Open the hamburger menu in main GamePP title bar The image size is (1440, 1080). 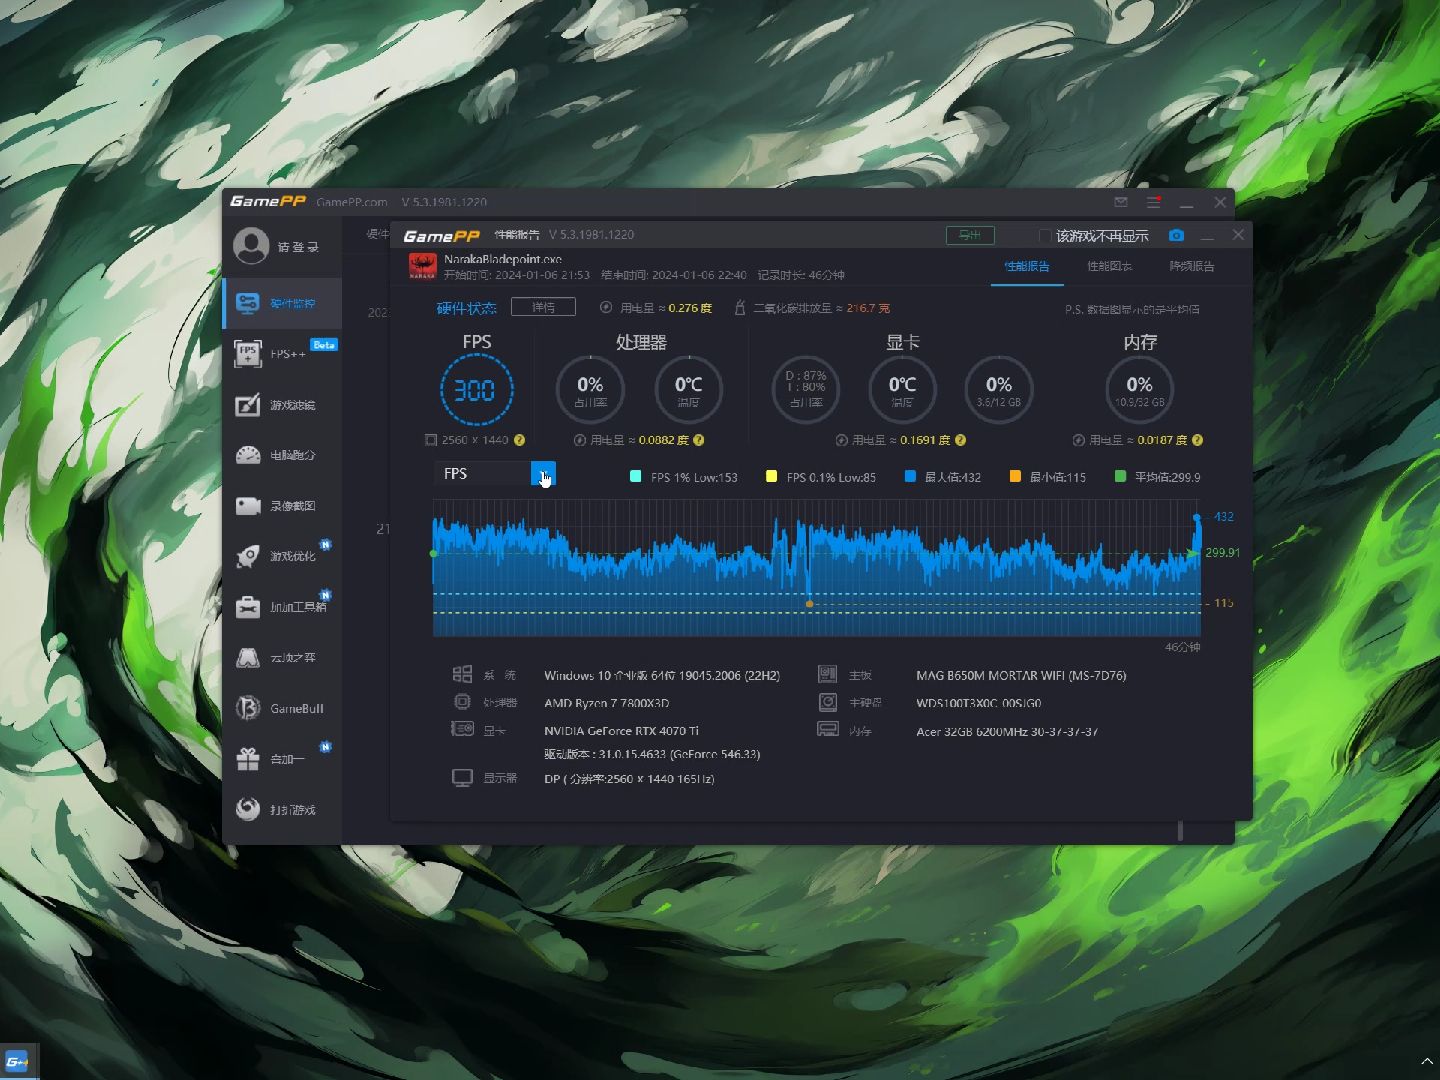(1153, 202)
